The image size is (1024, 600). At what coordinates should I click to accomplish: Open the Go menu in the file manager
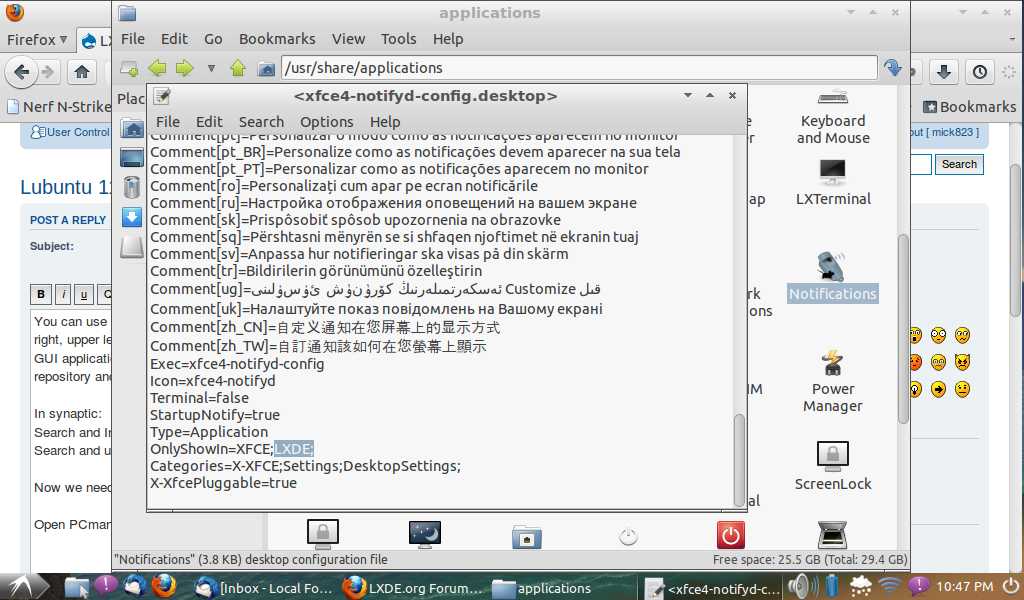[x=213, y=39]
